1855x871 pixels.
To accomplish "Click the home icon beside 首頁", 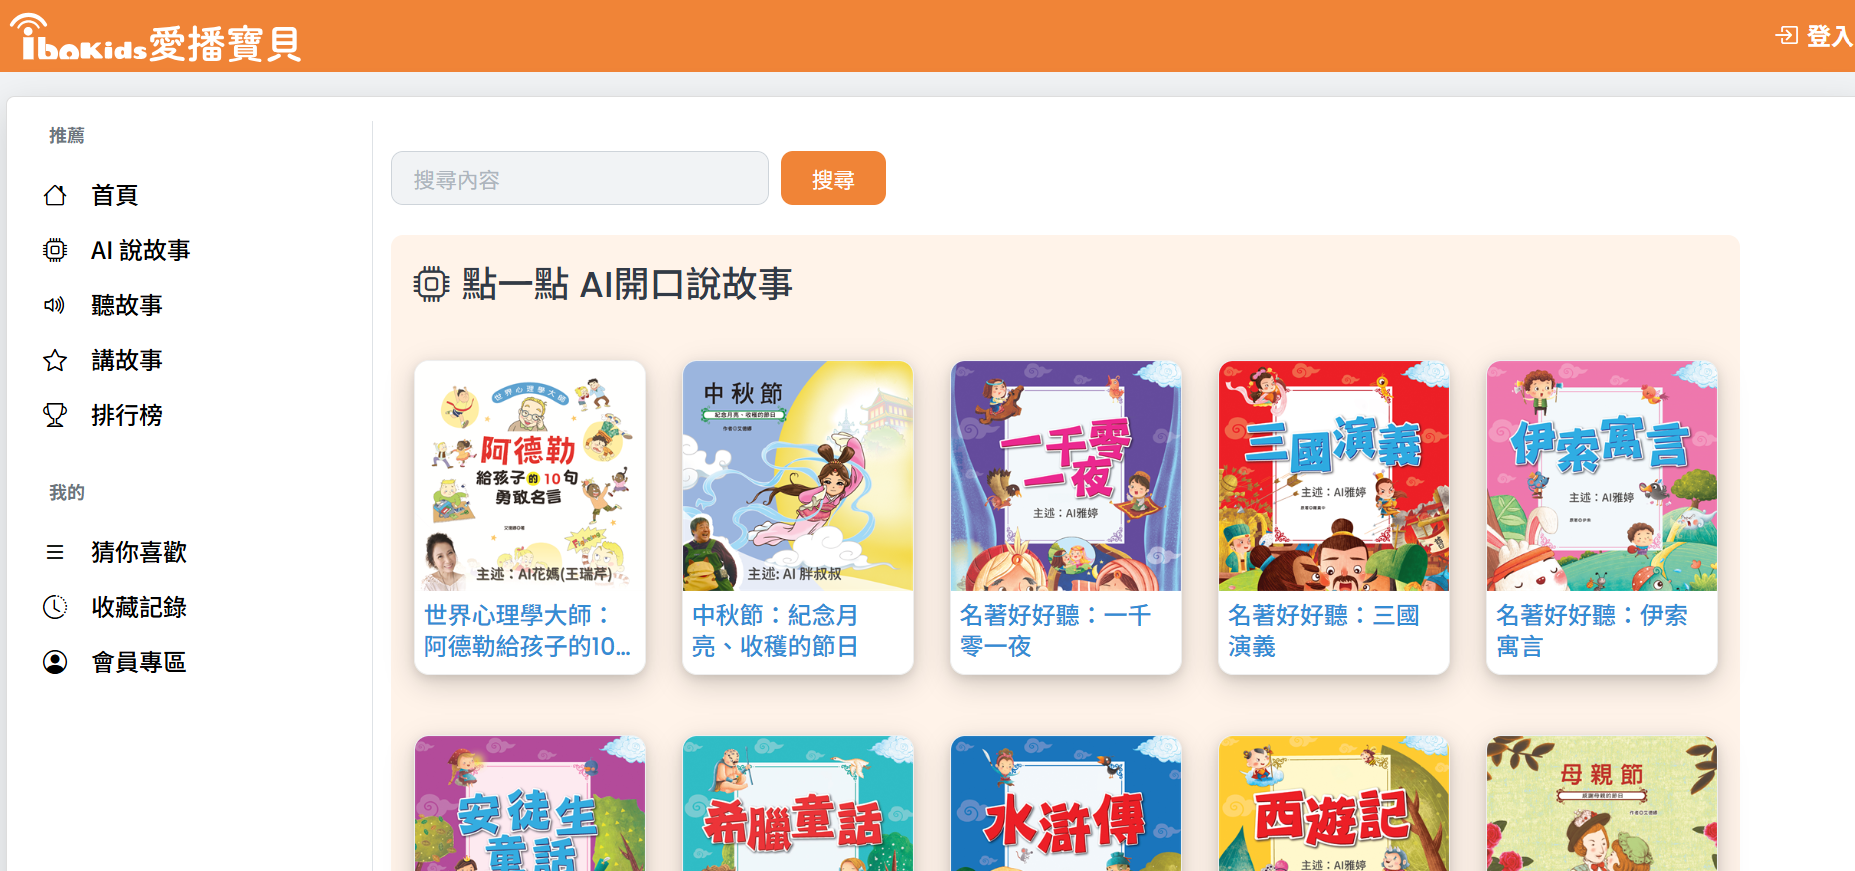I will click(x=55, y=195).
